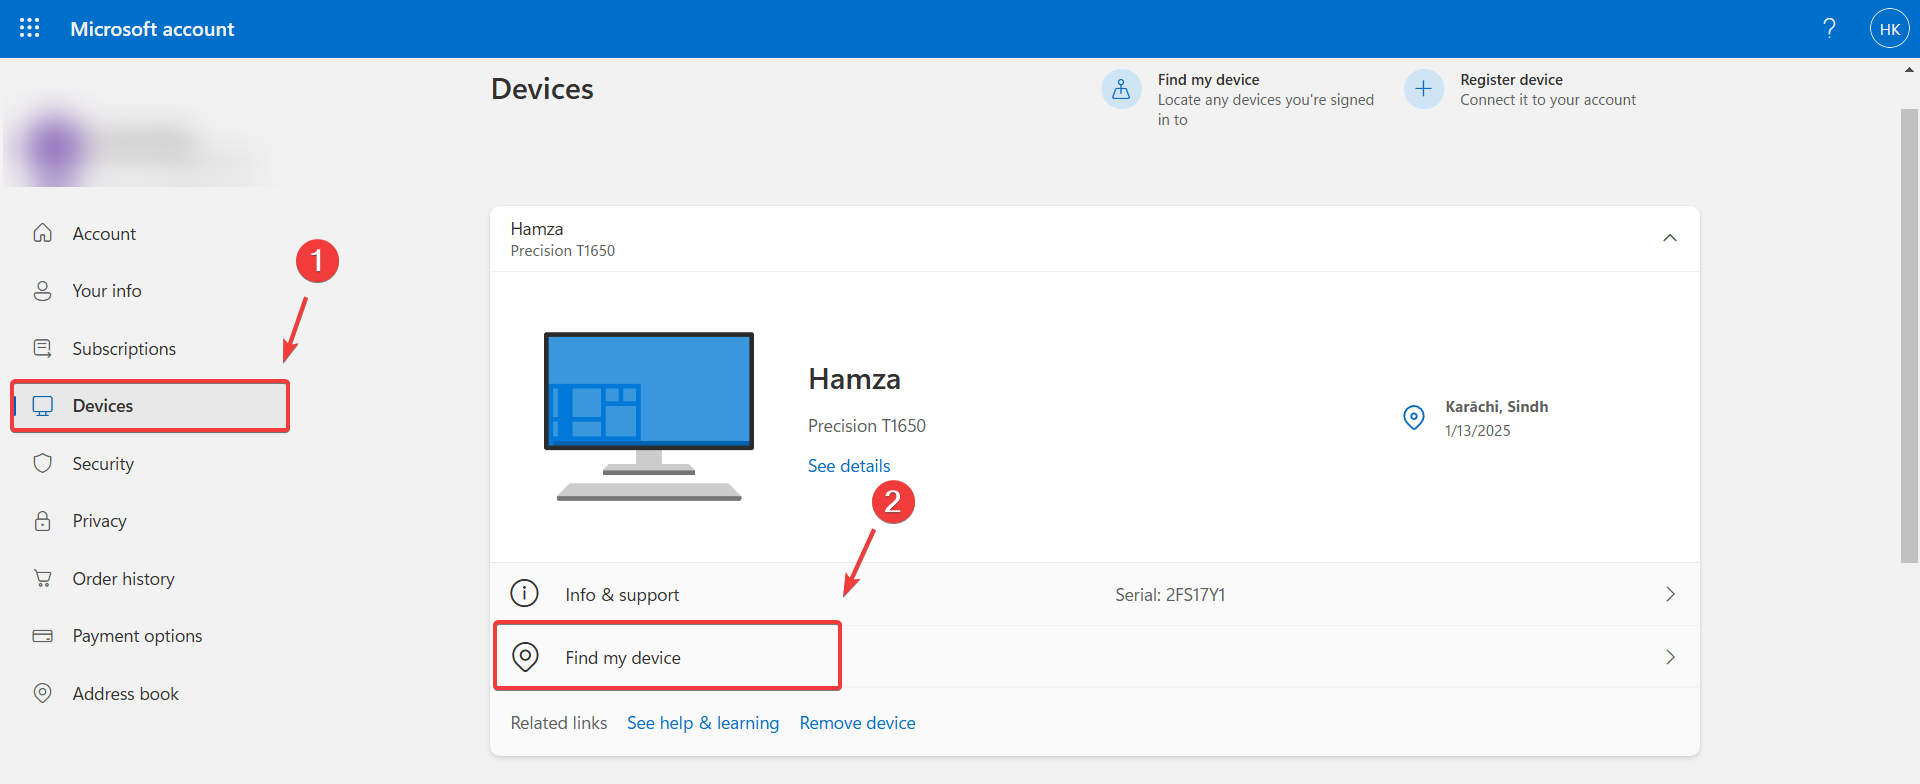Screen dimensions: 1920x784
Task: Open Find my device row arrow
Action: [x=1670, y=657]
